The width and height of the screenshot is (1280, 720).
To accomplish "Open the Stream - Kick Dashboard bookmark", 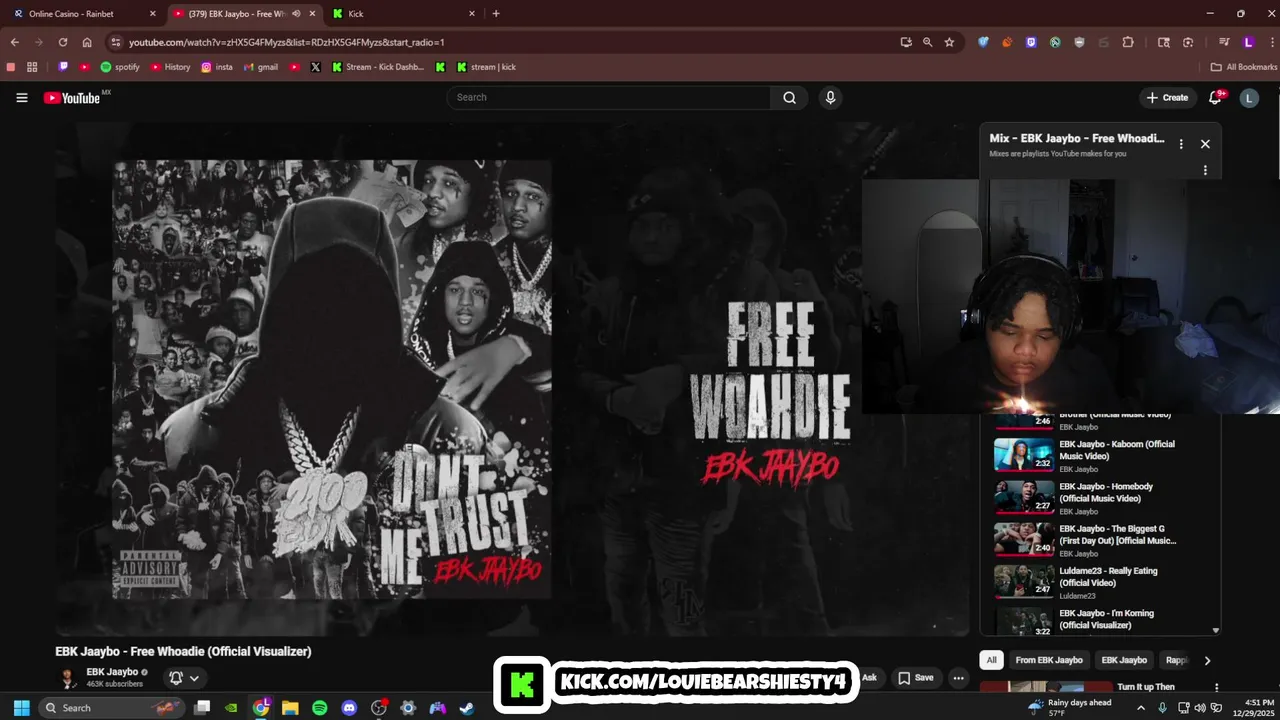I will 378,67.
